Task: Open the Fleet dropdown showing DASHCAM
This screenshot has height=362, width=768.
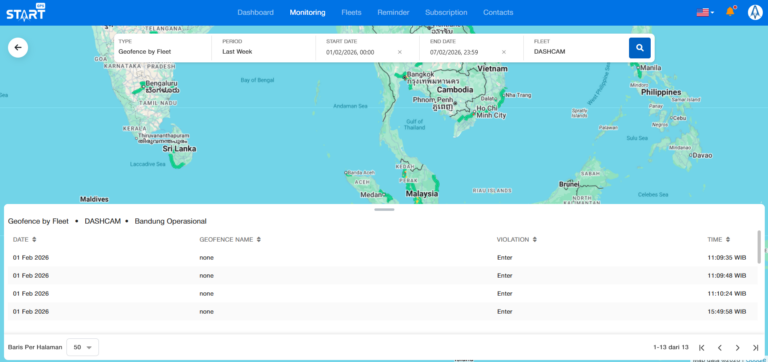Action: click(576, 48)
